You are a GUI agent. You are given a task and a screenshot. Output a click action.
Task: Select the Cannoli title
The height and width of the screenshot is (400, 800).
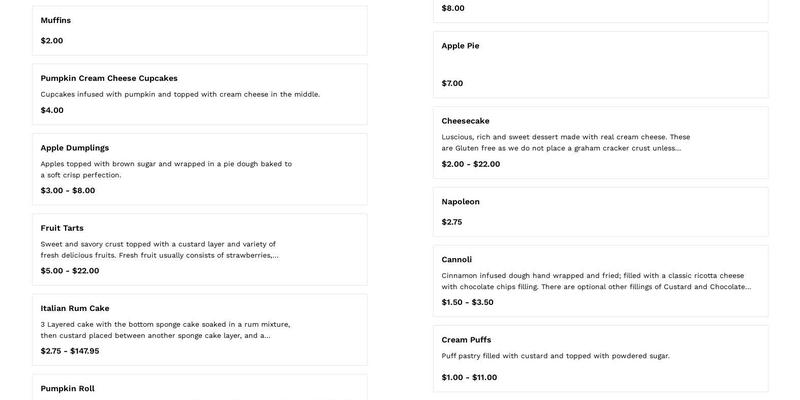(x=457, y=259)
